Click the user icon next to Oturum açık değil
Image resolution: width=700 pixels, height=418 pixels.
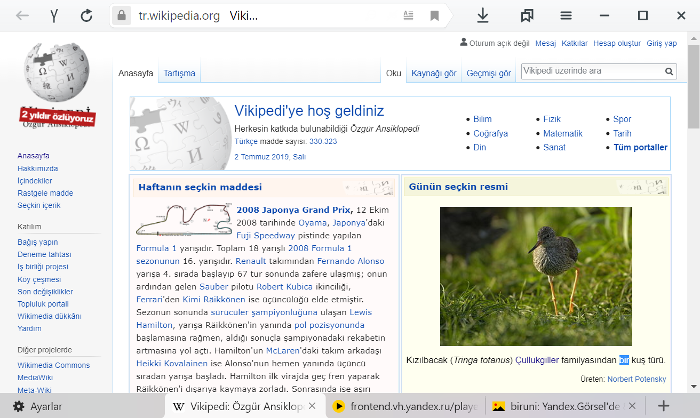coord(463,42)
